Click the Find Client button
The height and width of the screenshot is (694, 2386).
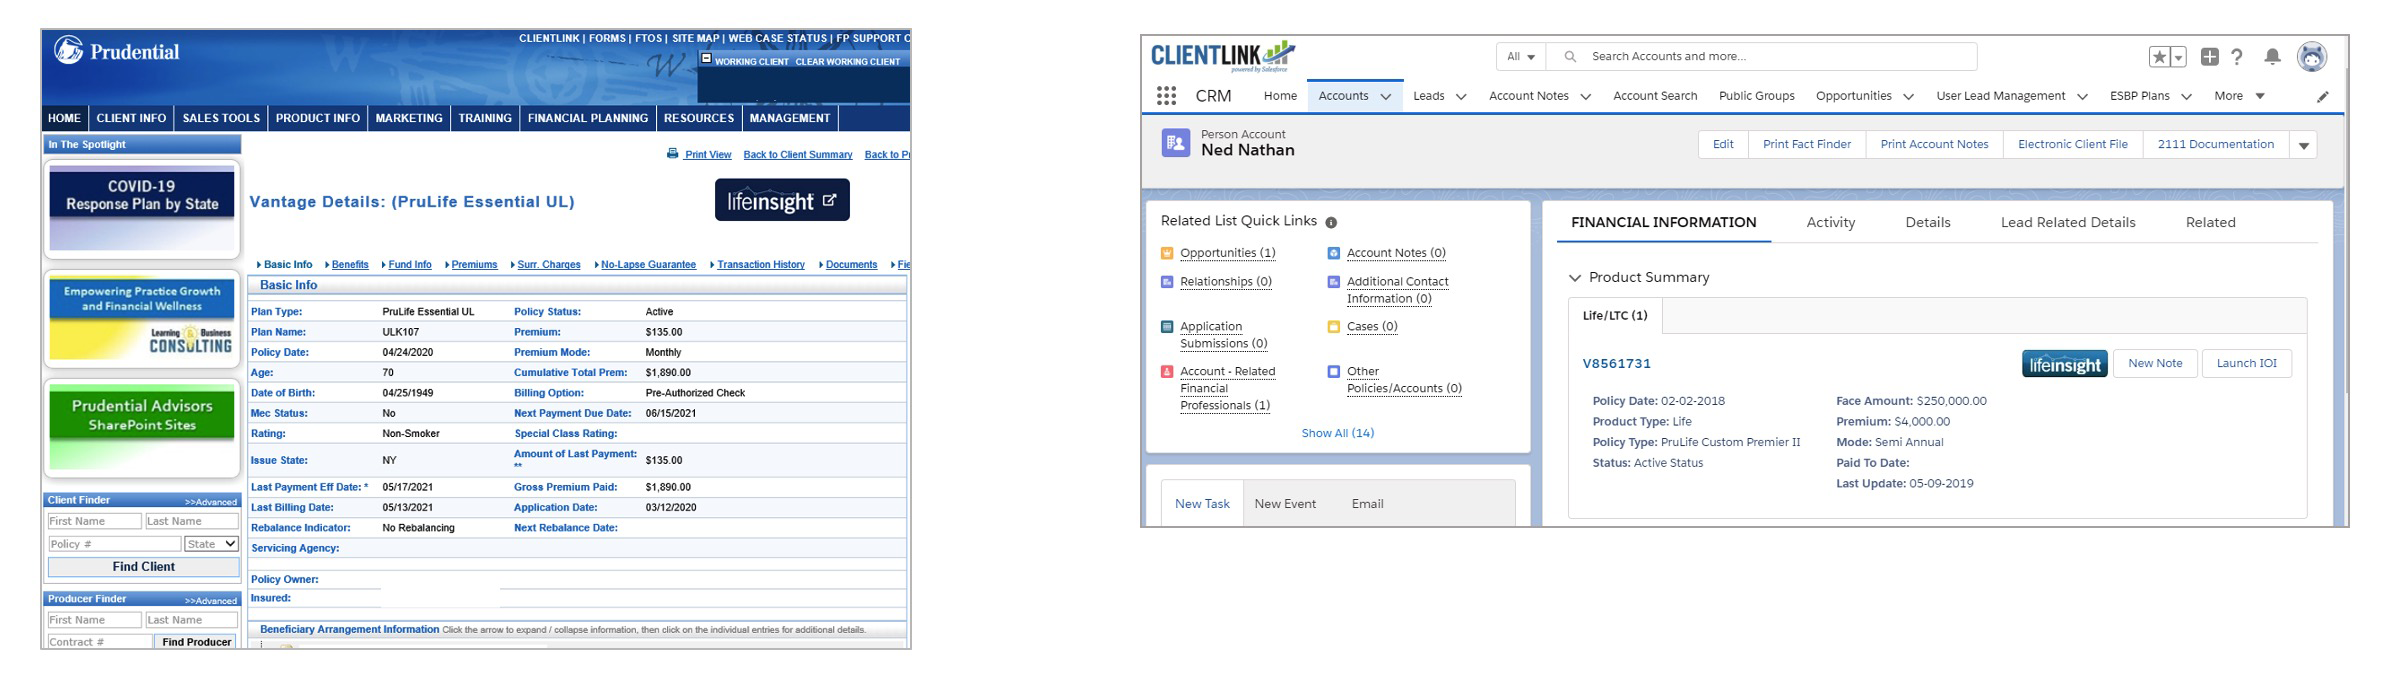pos(143,567)
